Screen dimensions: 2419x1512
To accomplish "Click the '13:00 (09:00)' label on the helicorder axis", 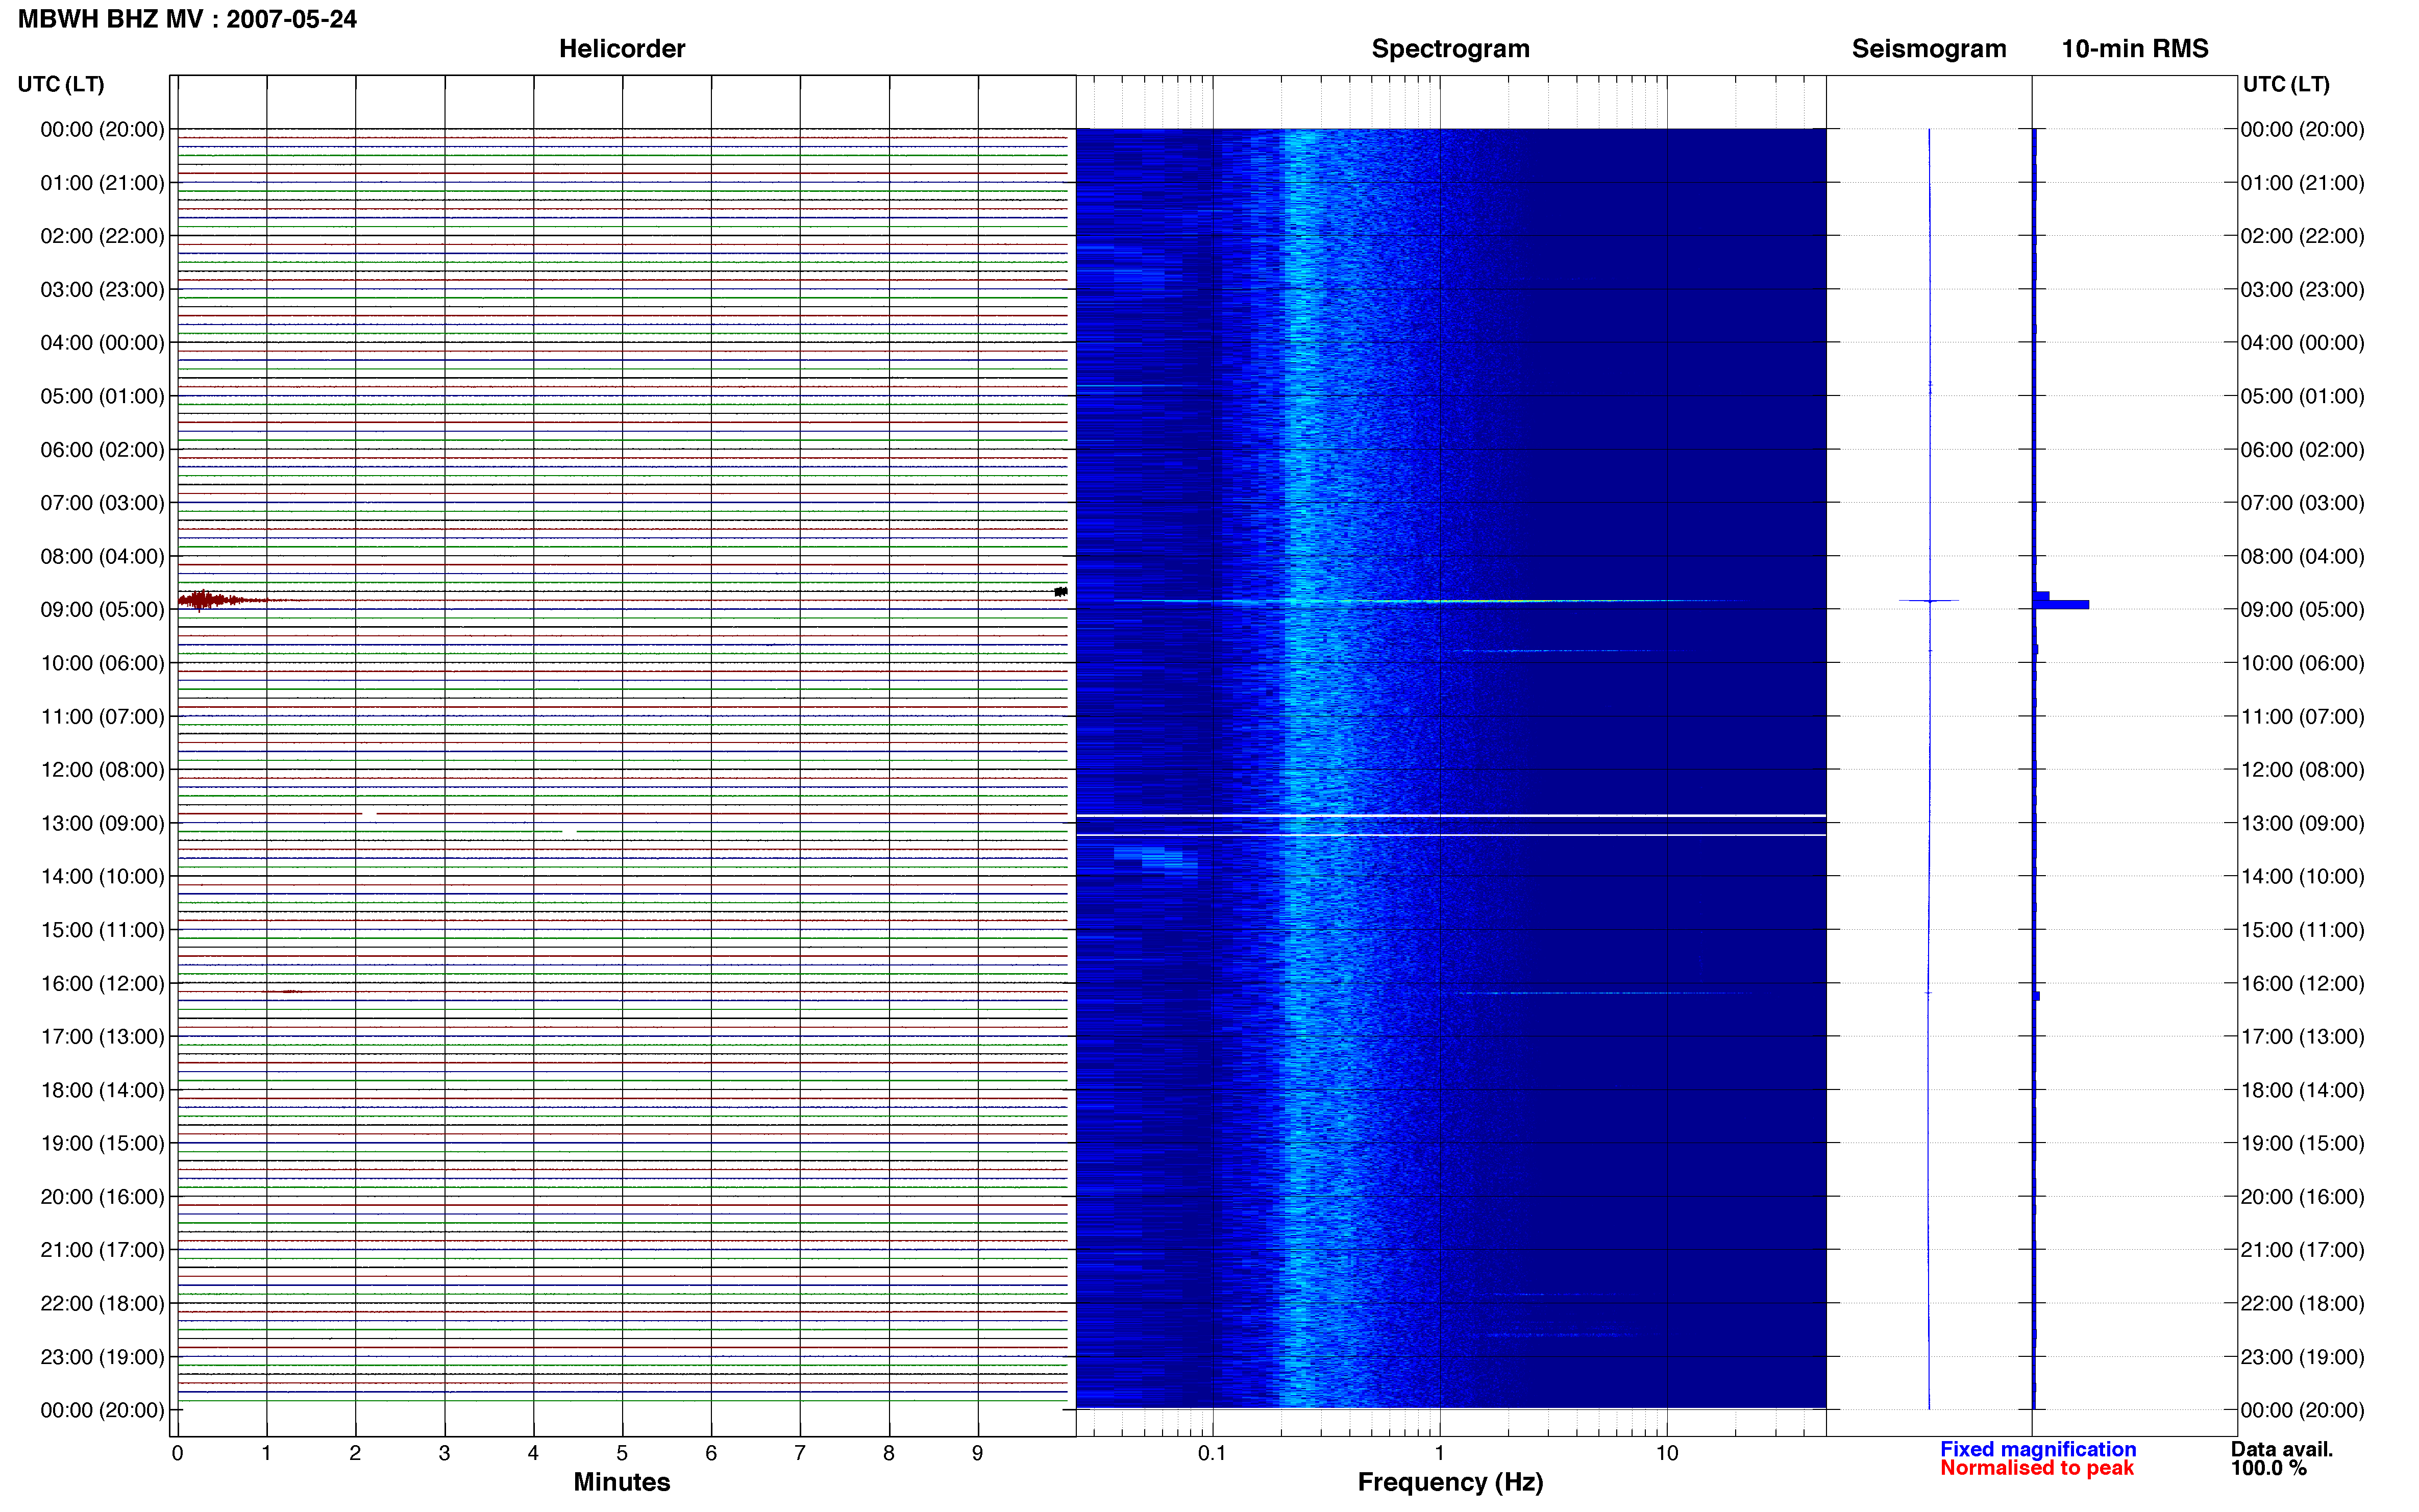I will 102,823.
